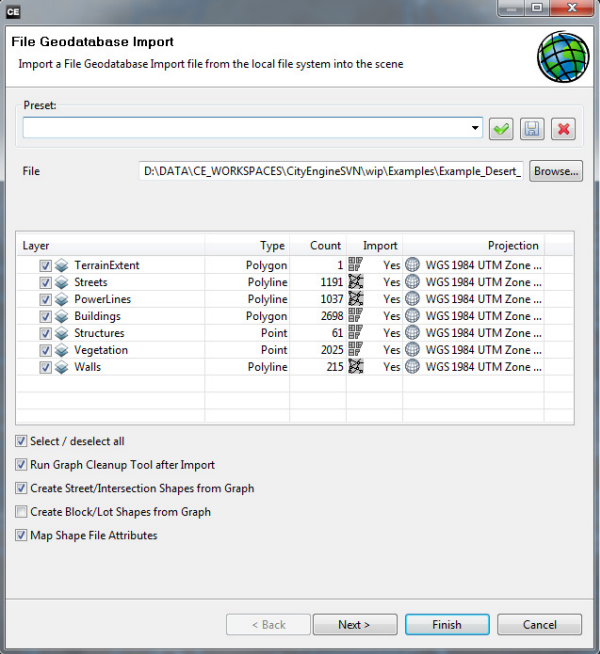Click the save preset floppy disk icon

point(532,128)
